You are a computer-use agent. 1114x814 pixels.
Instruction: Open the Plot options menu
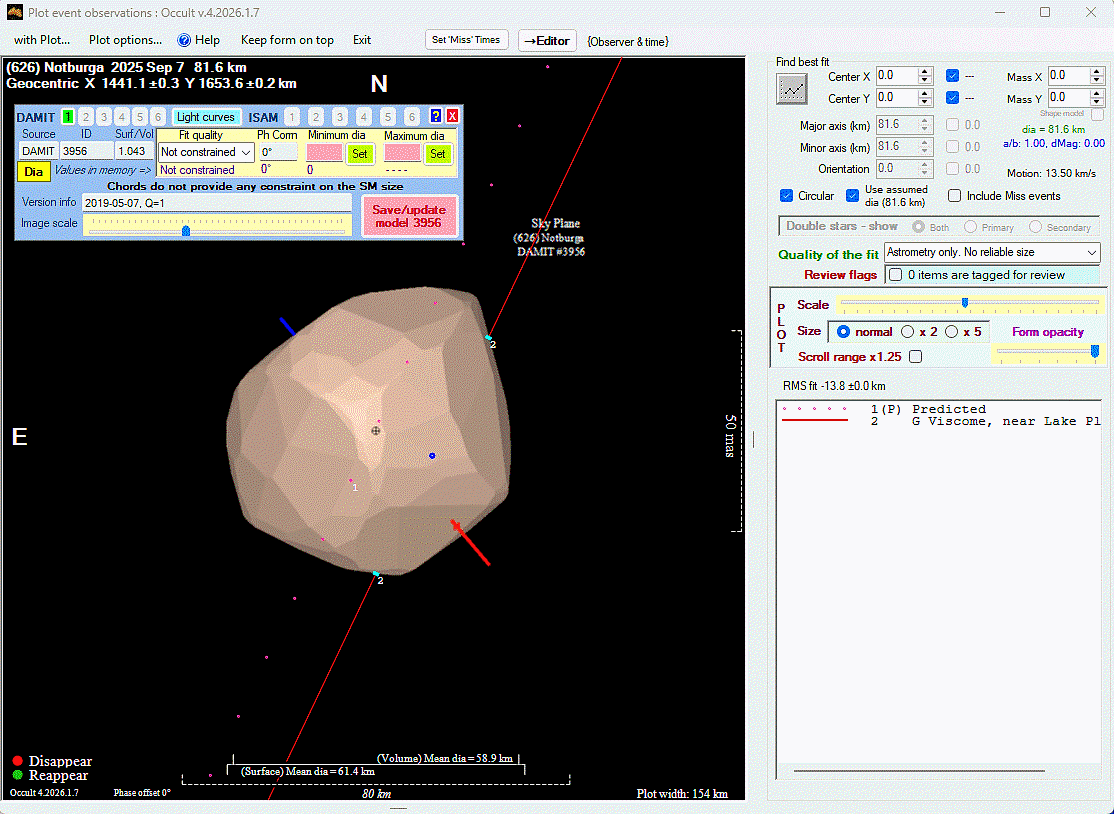[125, 40]
